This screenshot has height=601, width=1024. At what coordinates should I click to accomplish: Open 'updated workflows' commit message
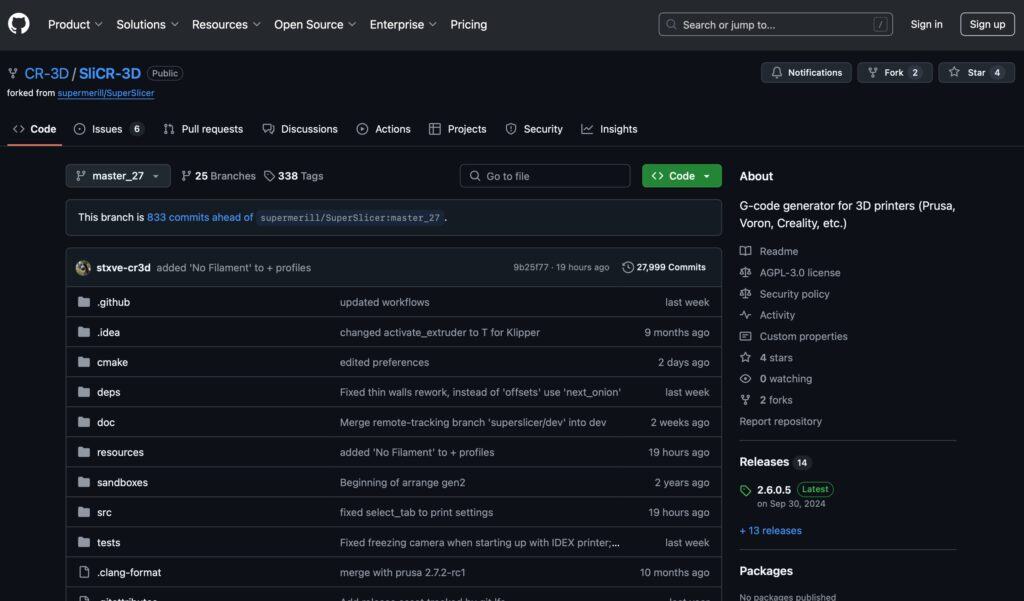[x=385, y=302]
